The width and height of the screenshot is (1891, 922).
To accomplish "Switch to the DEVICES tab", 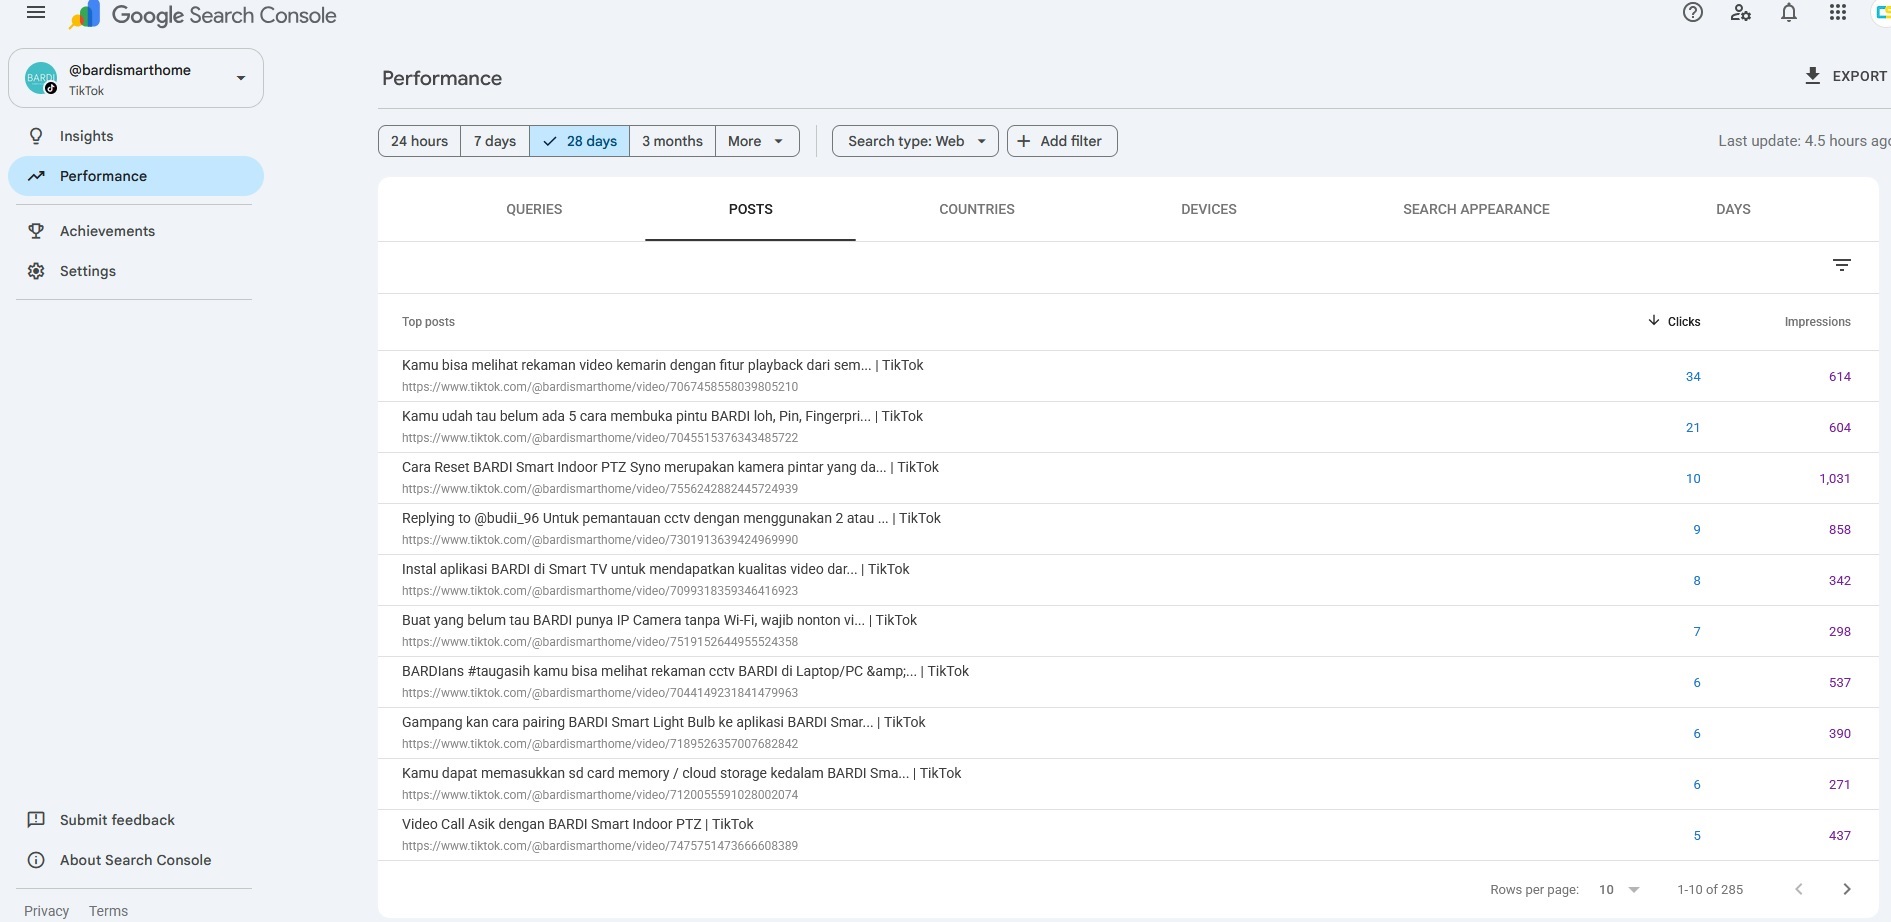I will click(x=1208, y=209).
